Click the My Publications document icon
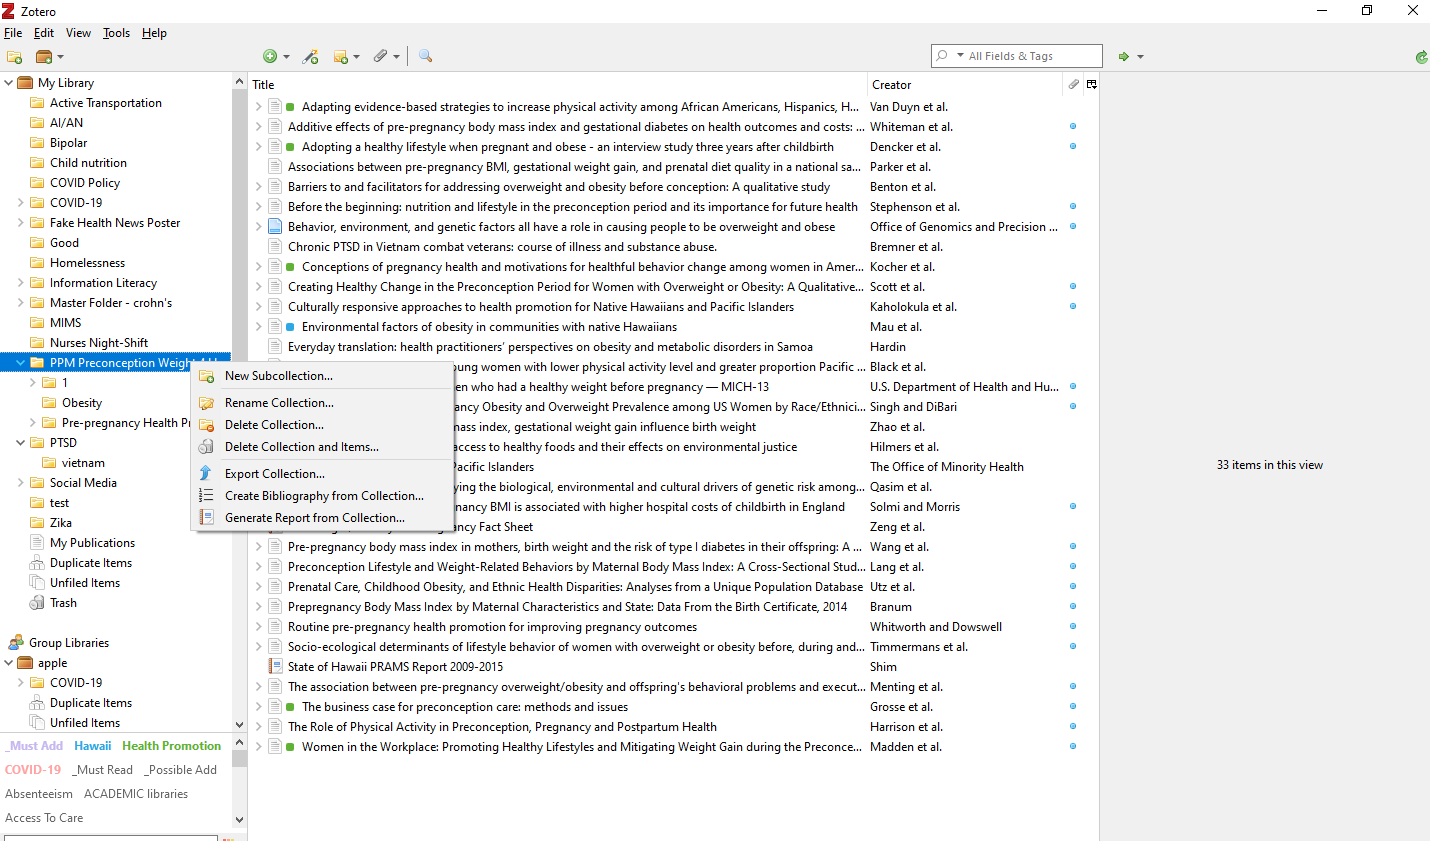Screen dimensions: 1430x841 pos(37,543)
